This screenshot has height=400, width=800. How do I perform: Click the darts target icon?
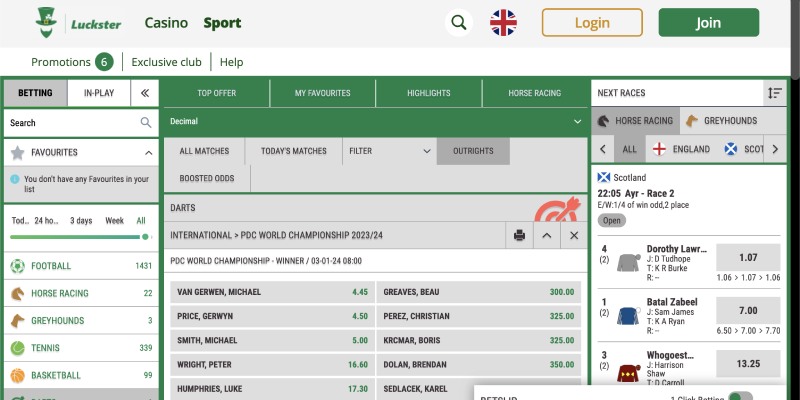point(558,209)
